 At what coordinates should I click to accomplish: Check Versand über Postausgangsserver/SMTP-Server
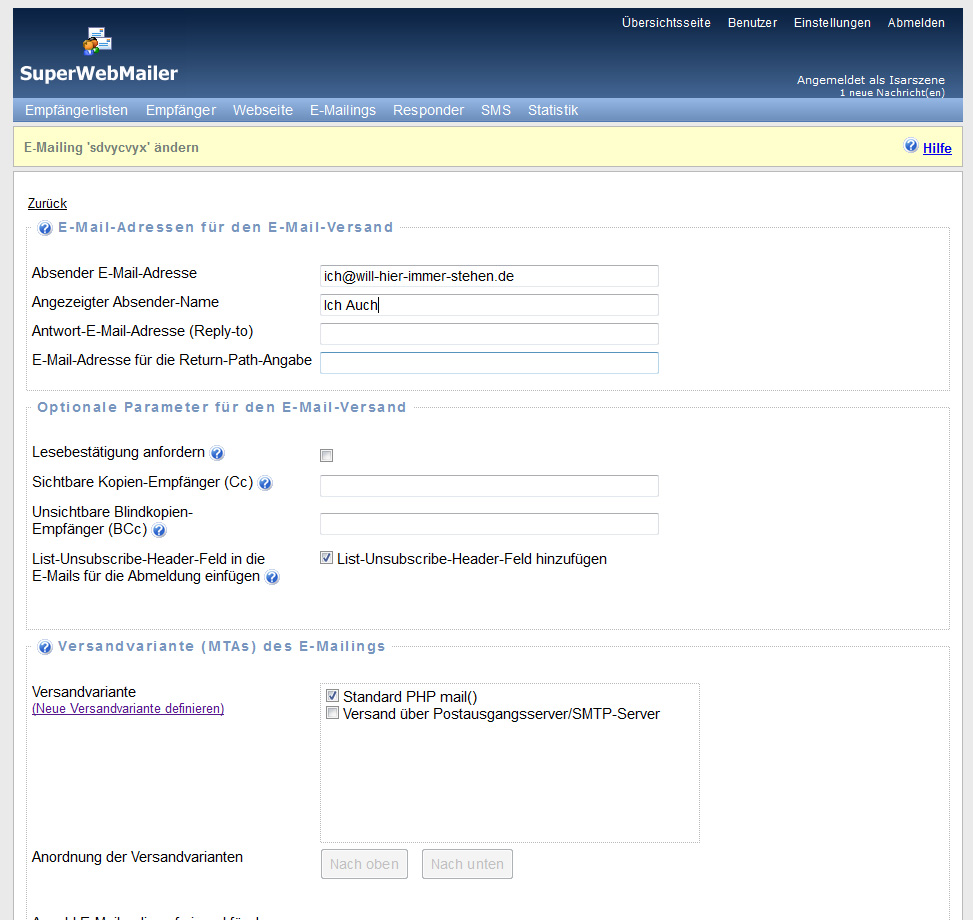(332, 714)
